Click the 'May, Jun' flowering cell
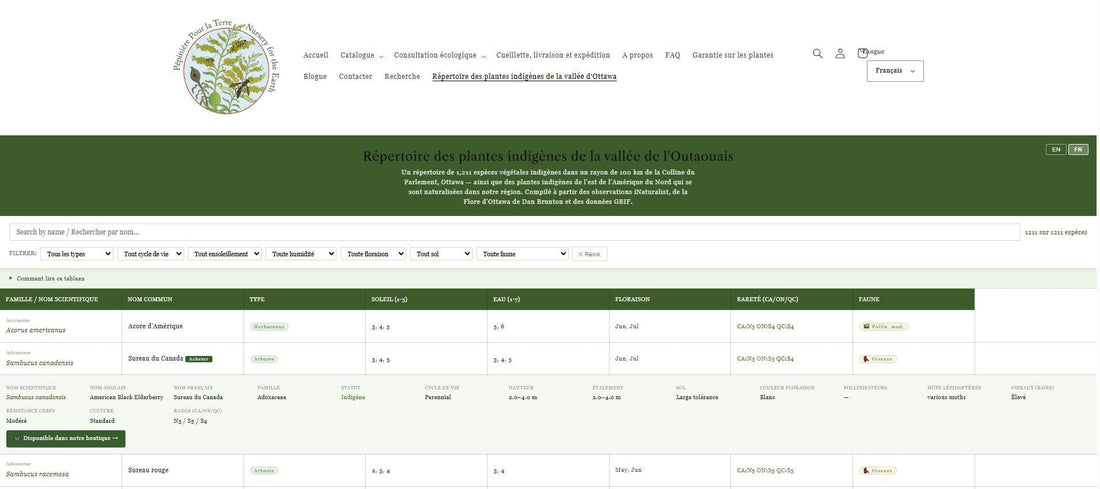The width and height of the screenshot is (1100, 489). coord(629,470)
